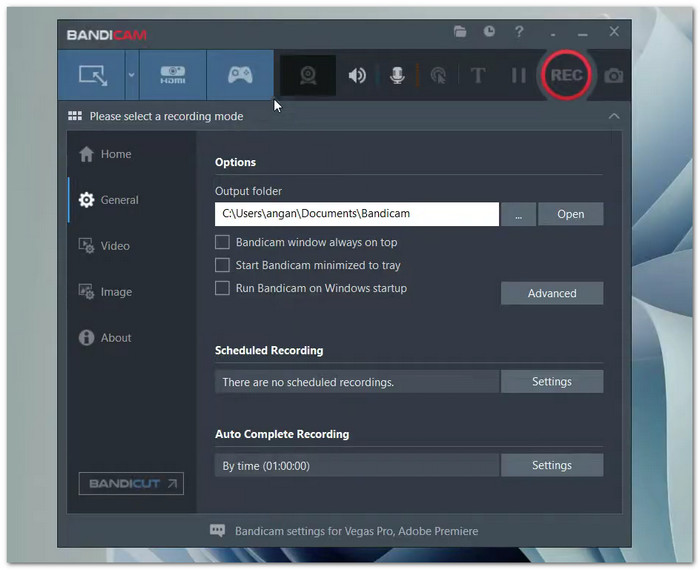Open the Advanced options button

(552, 293)
